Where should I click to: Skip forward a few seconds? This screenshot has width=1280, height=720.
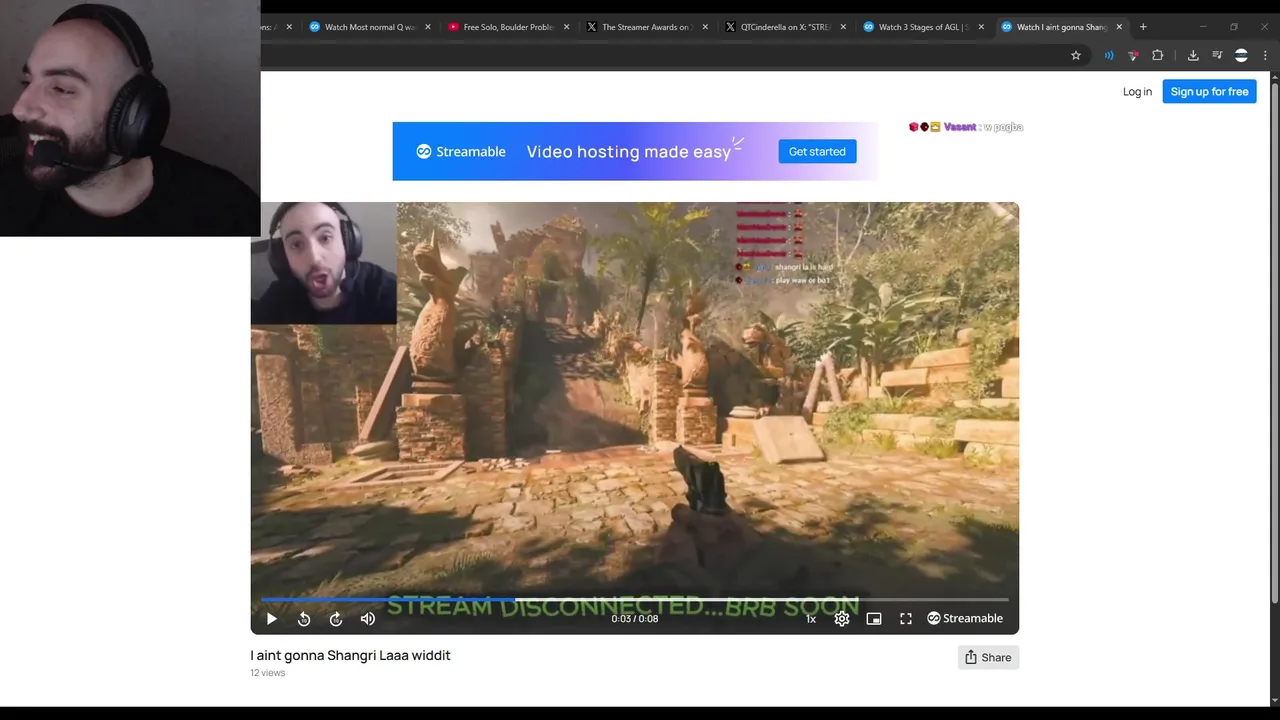tap(336, 619)
